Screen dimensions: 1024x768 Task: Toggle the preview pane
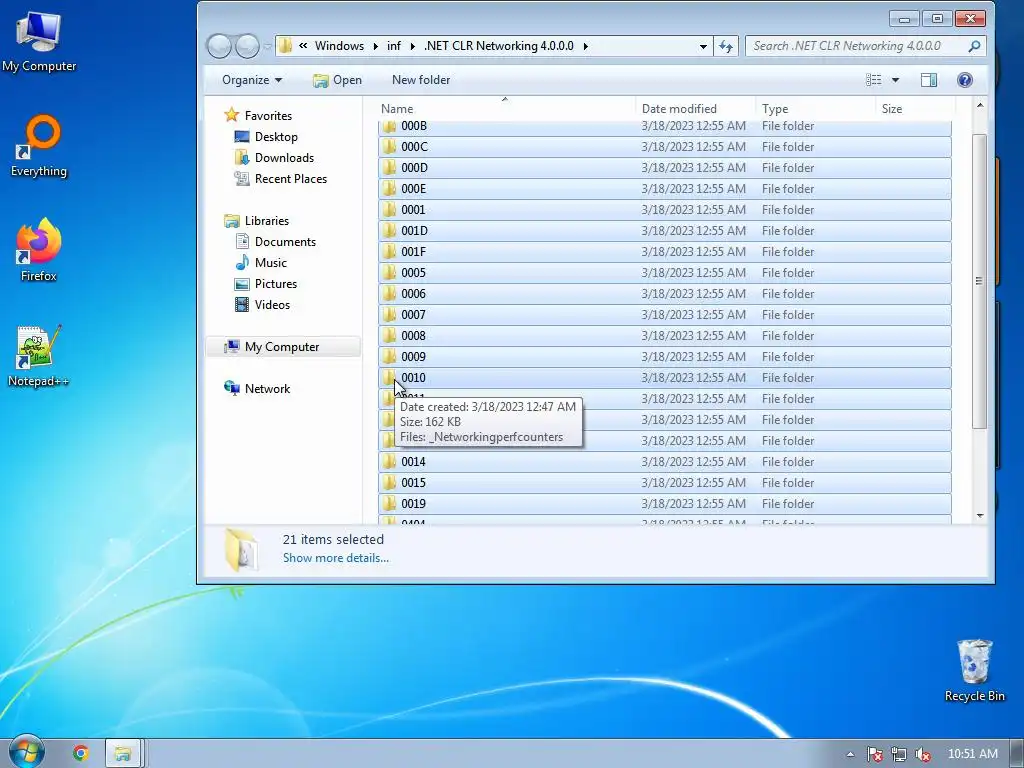click(929, 80)
